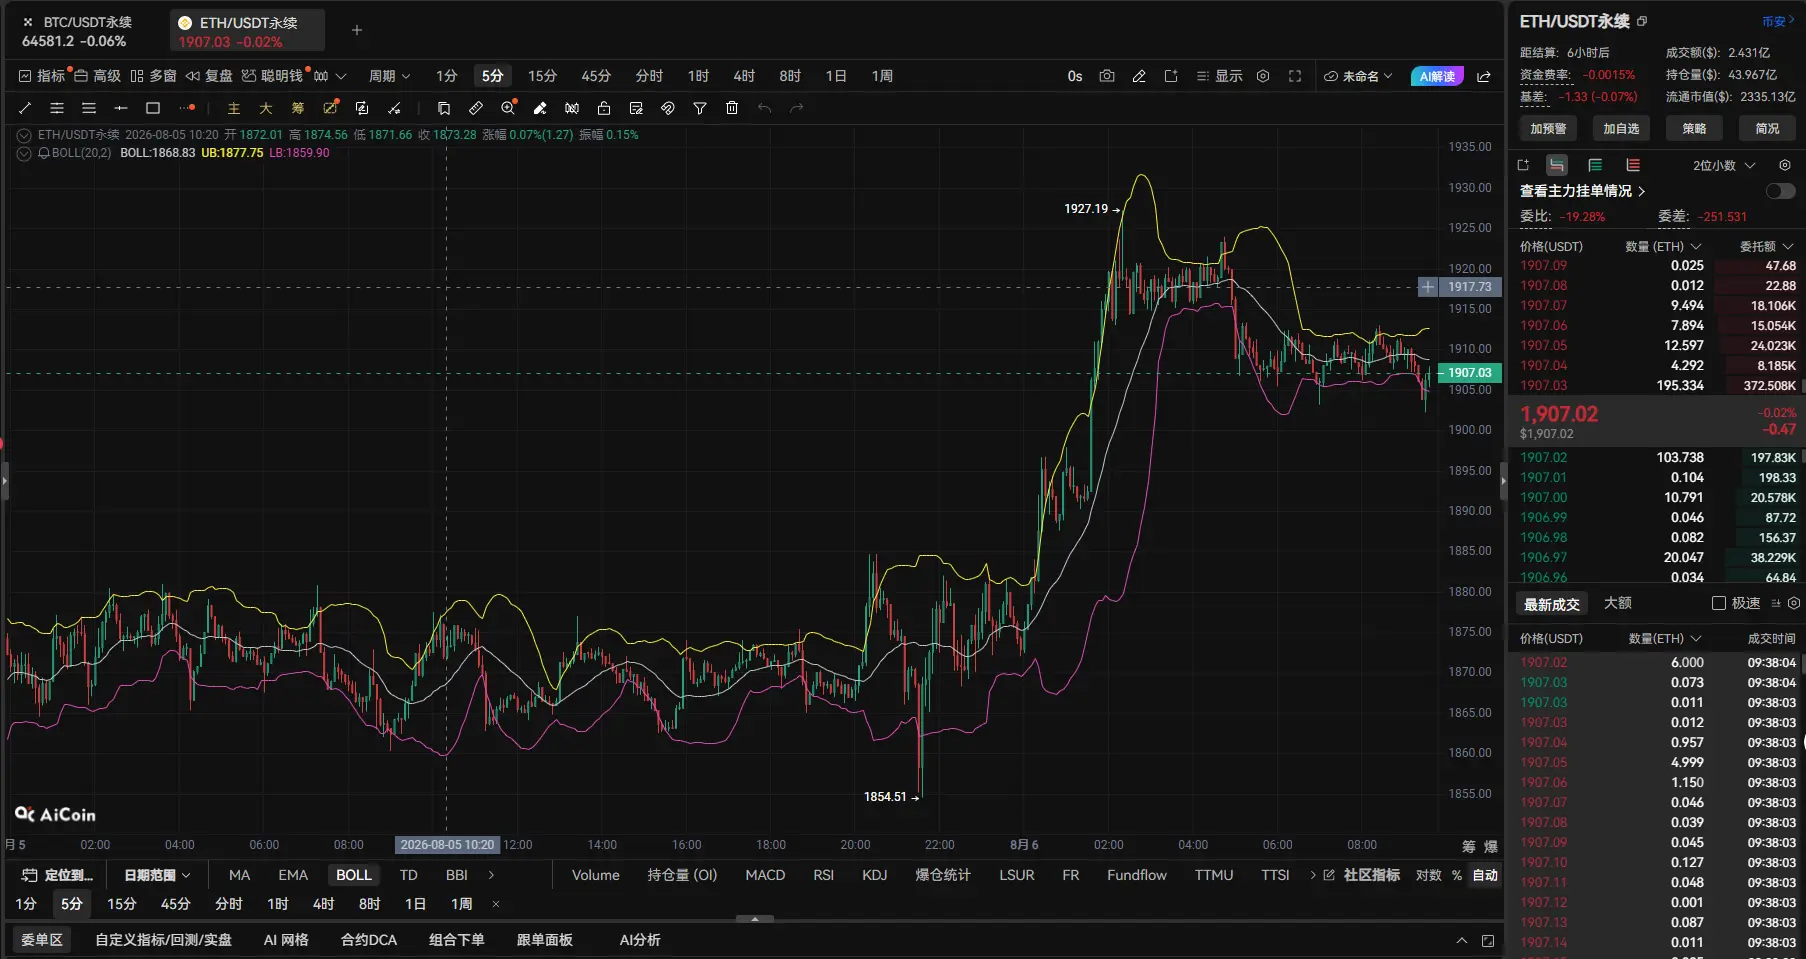Open the 委托额 column dropdown

click(x=1767, y=246)
